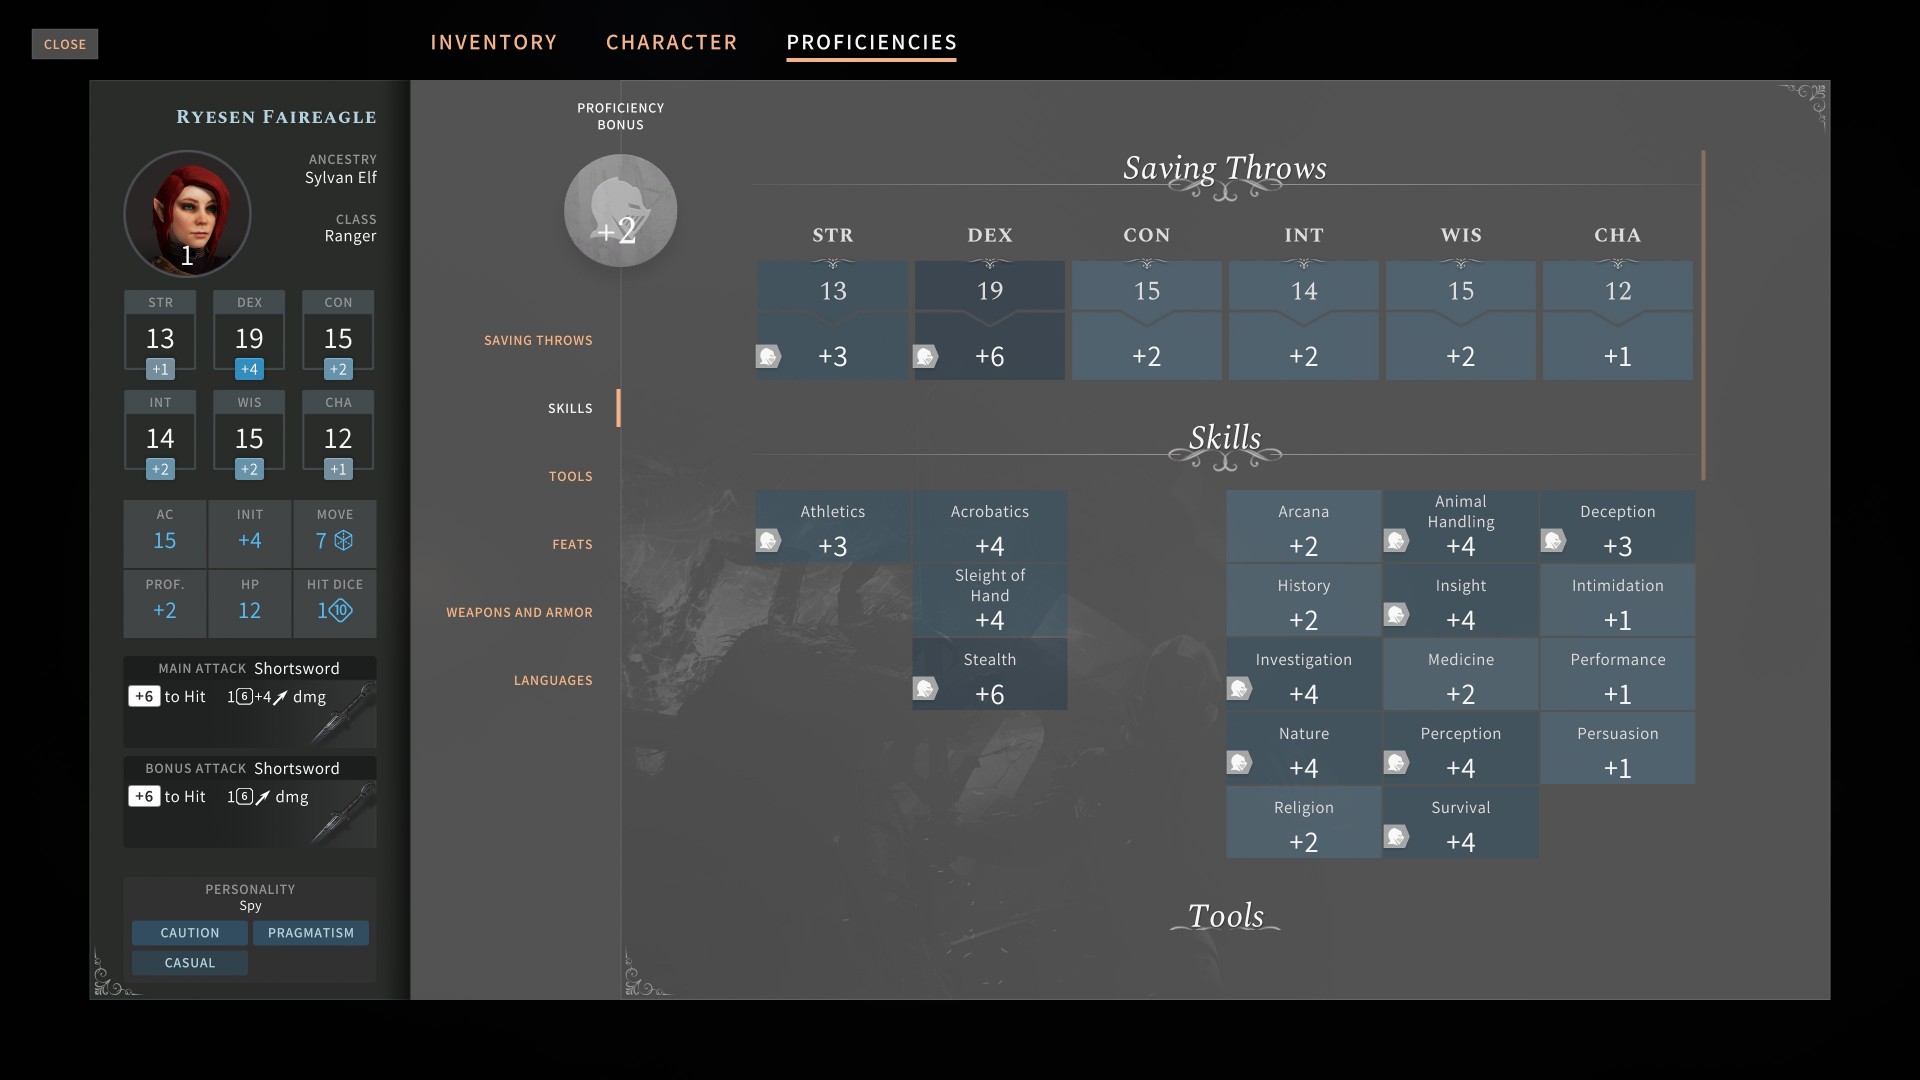This screenshot has height=1080, width=1920.
Task: Switch to the Character tab
Action: (x=671, y=42)
